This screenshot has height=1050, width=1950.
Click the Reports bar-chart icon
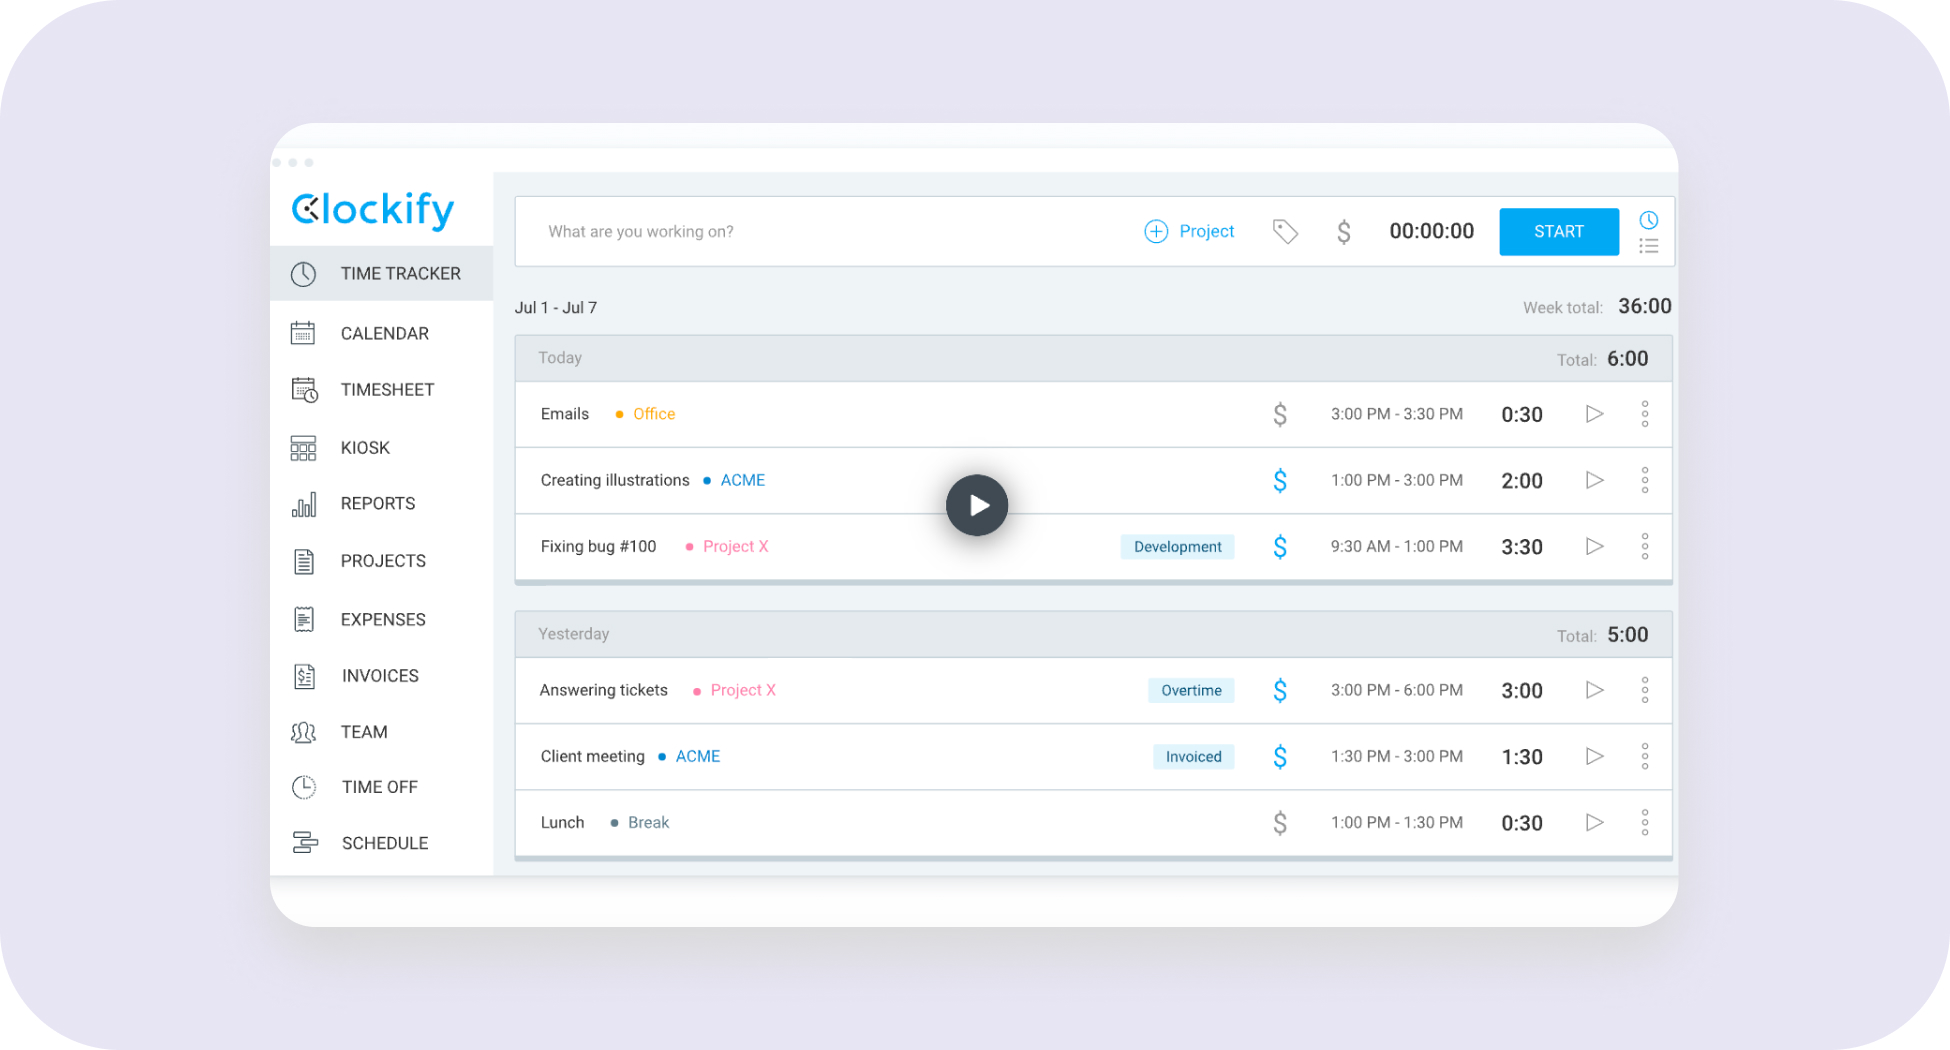pos(304,504)
